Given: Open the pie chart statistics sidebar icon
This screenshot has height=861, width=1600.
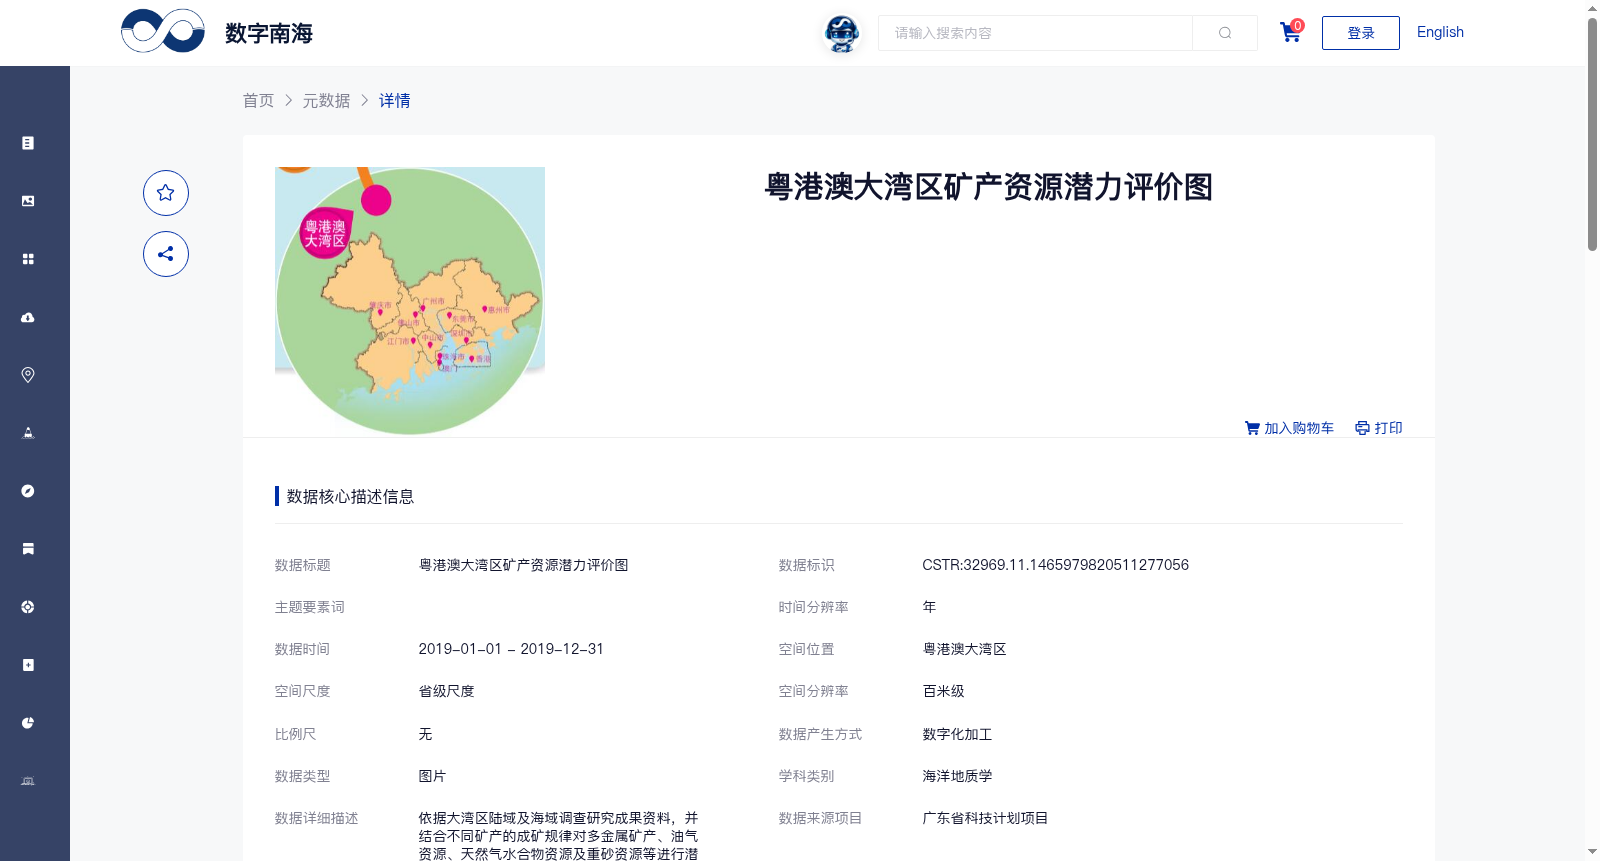Looking at the screenshot, I should point(28,723).
